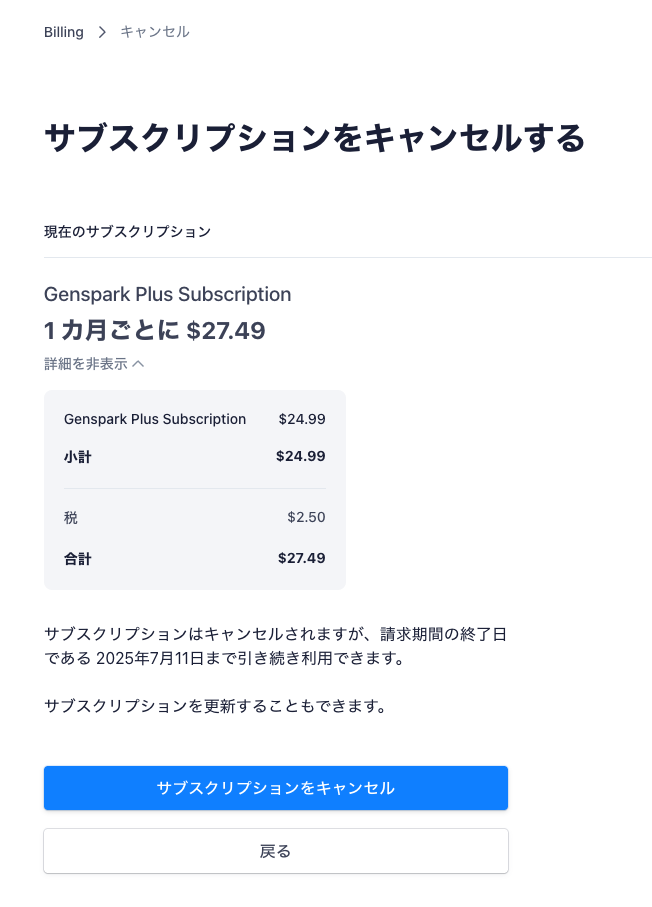Image resolution: width=652 pixels, height=907 pixels.
Task: Click the bold $24.99 subtotal amount
Action: pos(300,456)
